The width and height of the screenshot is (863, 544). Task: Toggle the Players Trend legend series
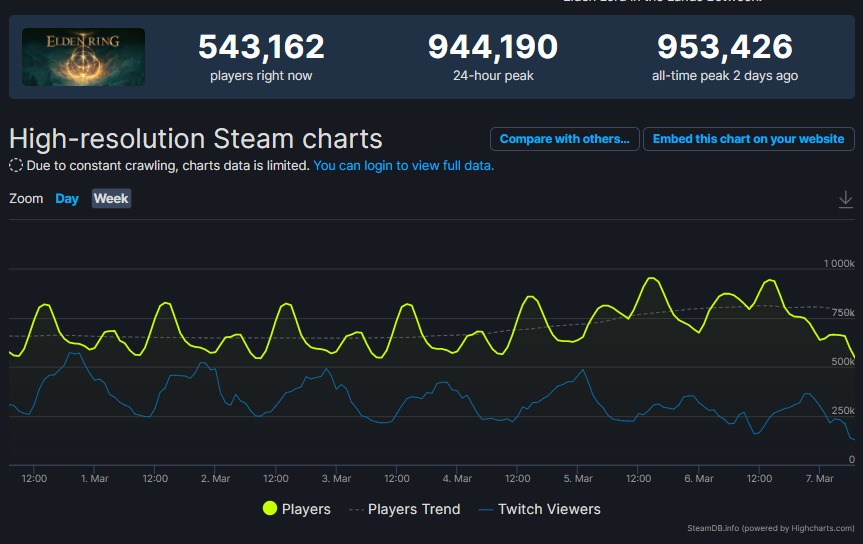tap(405, 509)
